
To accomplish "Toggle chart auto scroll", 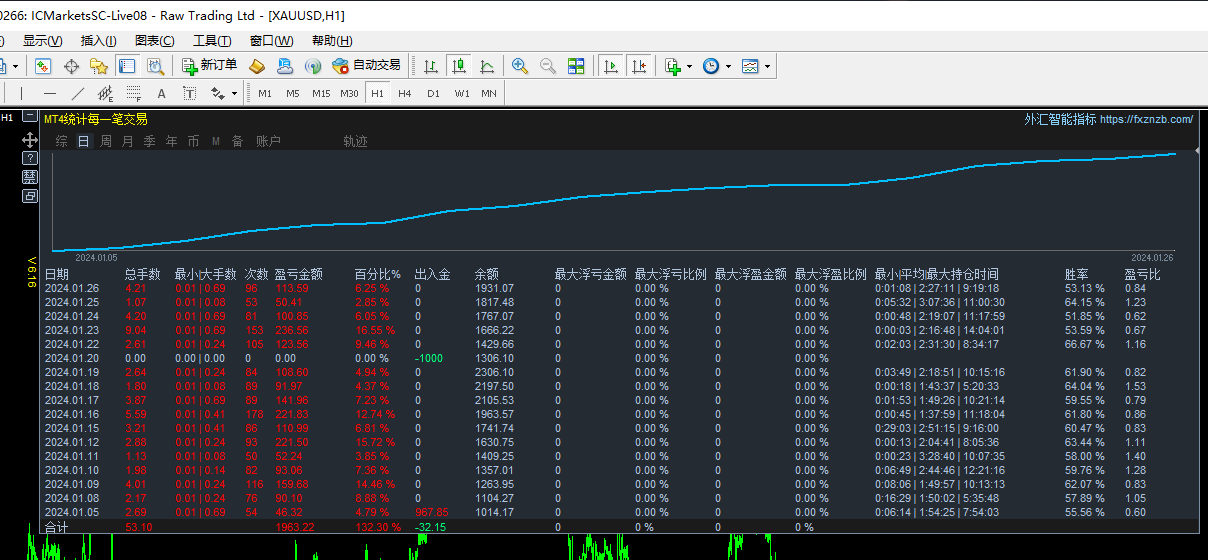I will (610, 66).
